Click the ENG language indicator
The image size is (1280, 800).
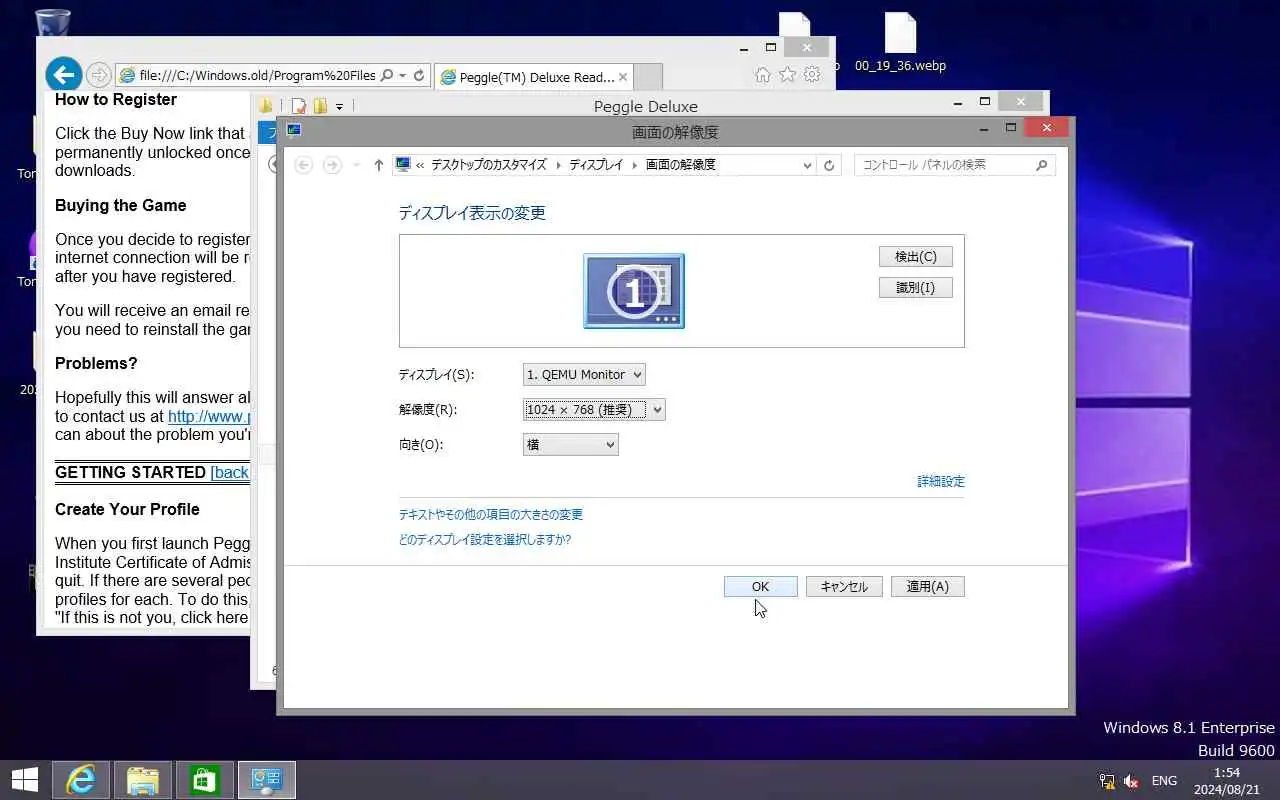click(1164, 781)
